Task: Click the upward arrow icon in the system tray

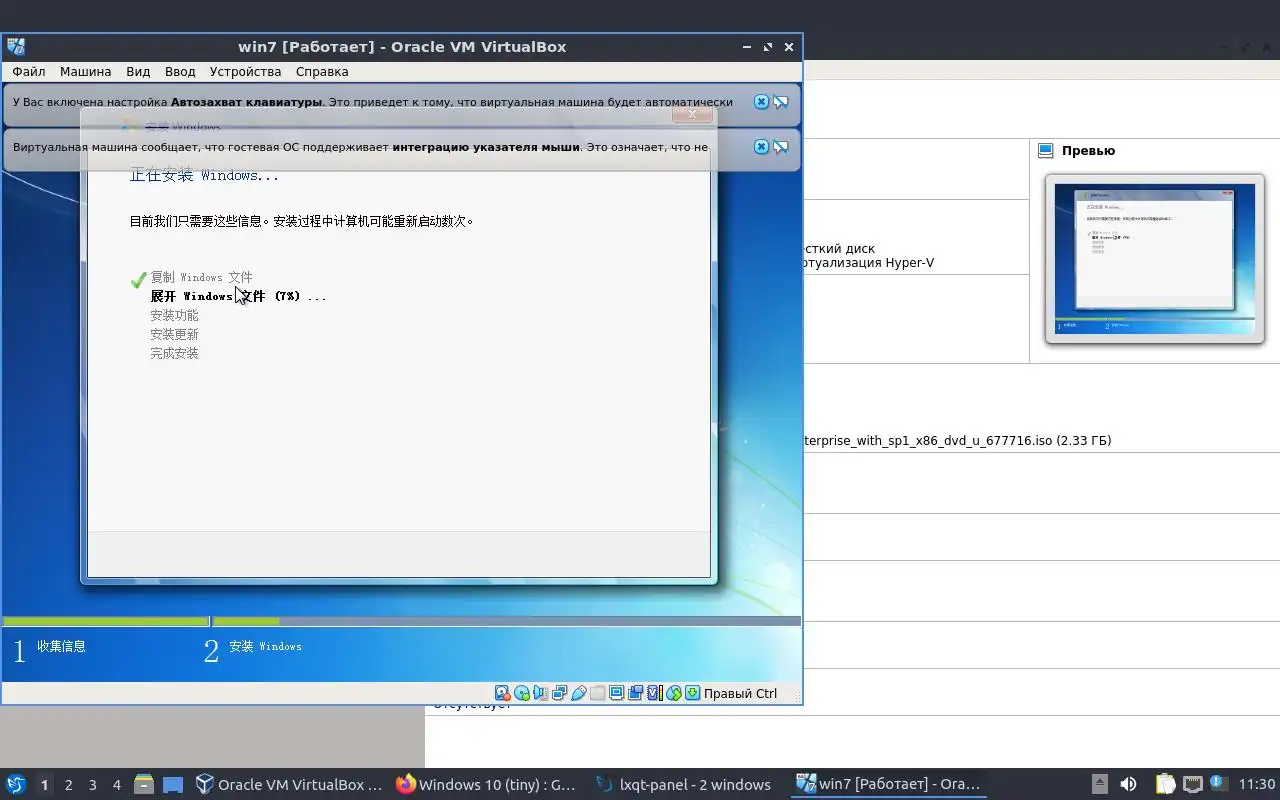Action: point(1100,785)
